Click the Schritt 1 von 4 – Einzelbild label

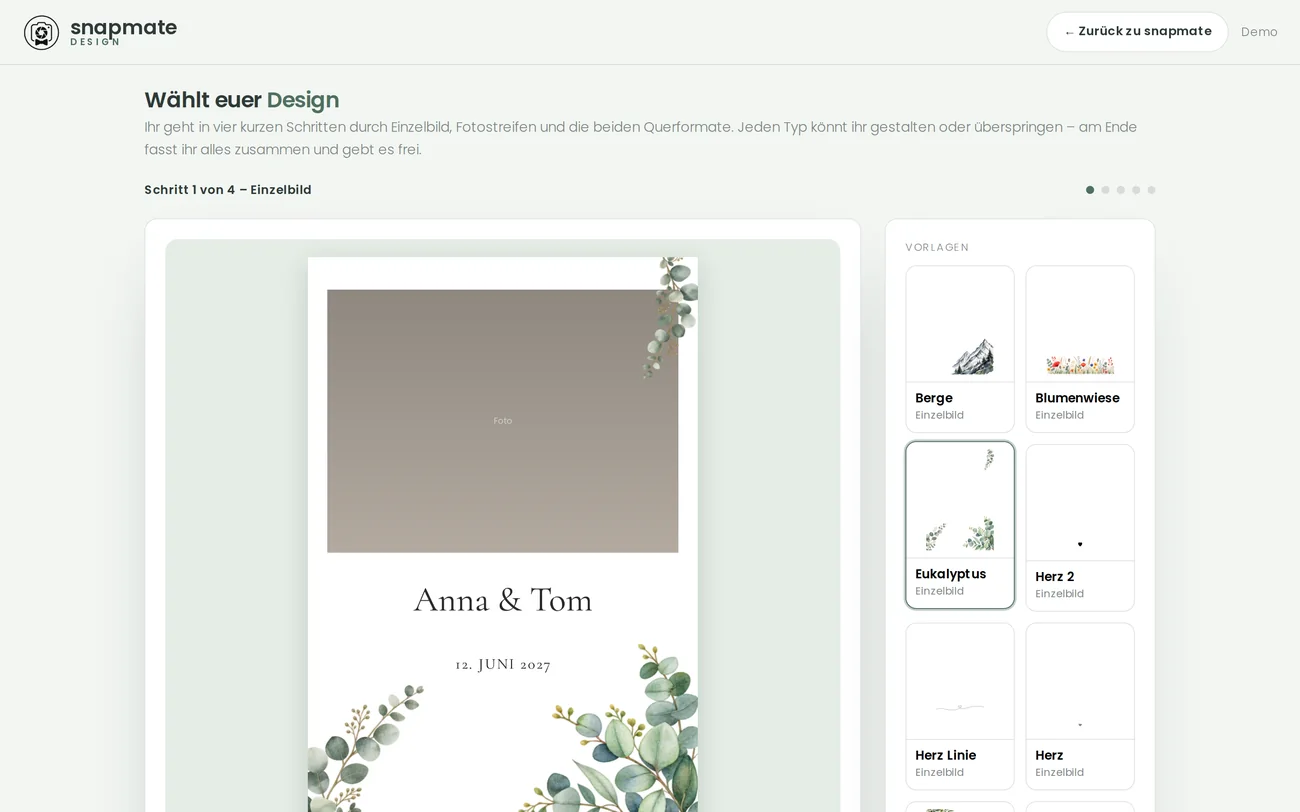tap(228, 190)
